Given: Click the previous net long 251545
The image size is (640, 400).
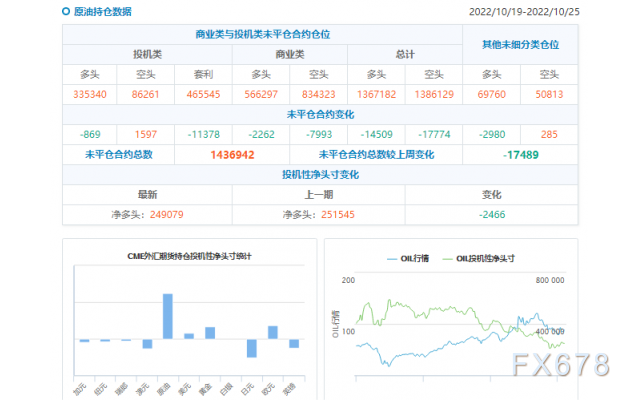Looking at the screenshot, I should [338, 214].
